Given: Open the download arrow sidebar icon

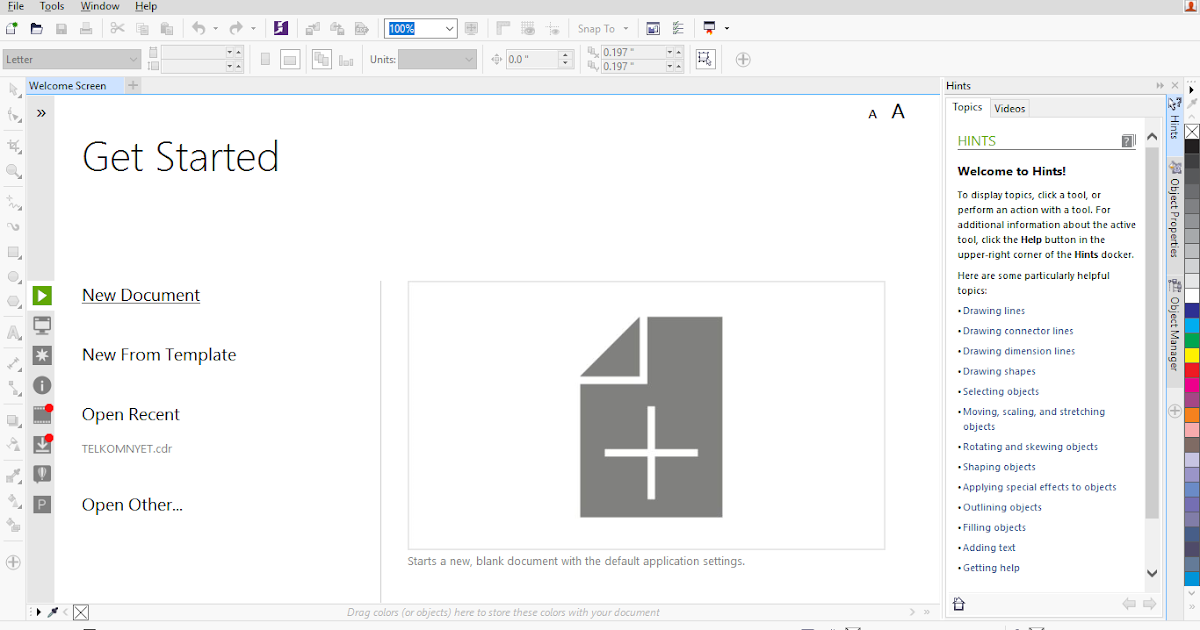Looking at the screenshot, I should (42, 444).
